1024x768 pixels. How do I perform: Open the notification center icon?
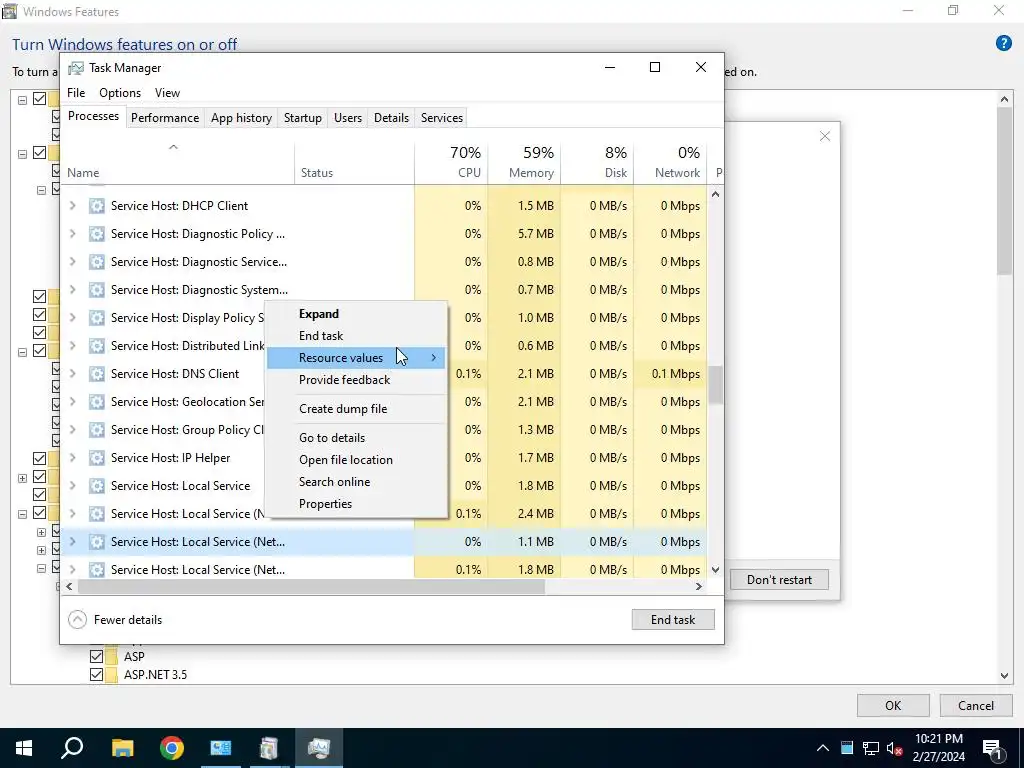991,748
